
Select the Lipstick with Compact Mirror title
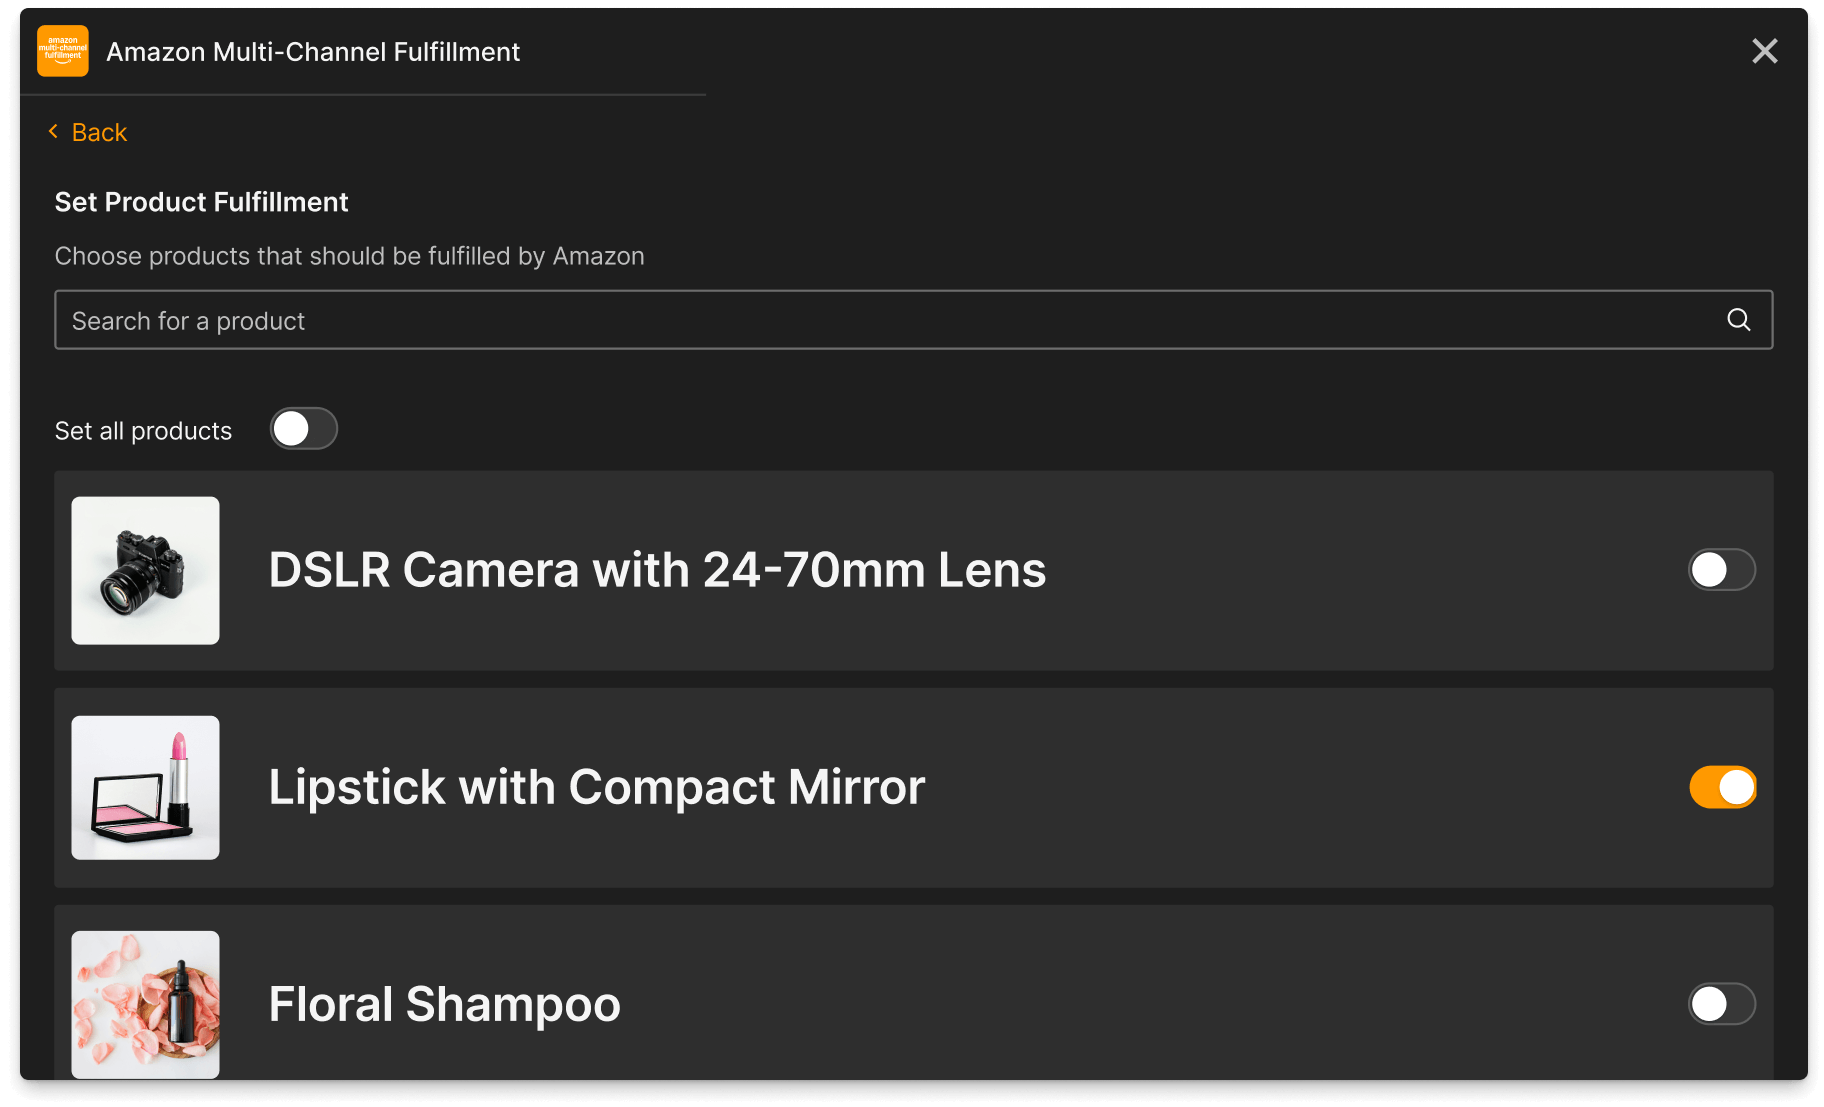point(596,787)
